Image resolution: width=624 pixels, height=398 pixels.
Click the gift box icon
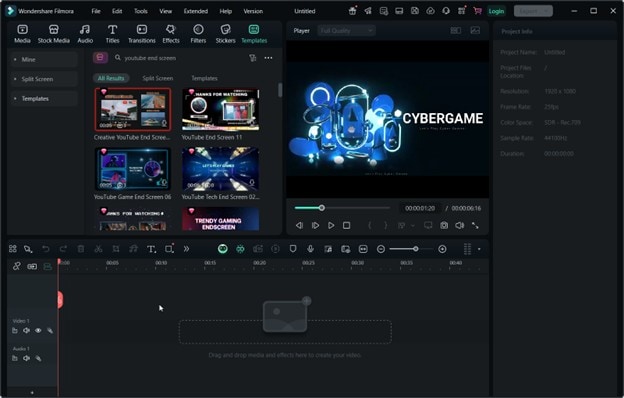[352, 11]
